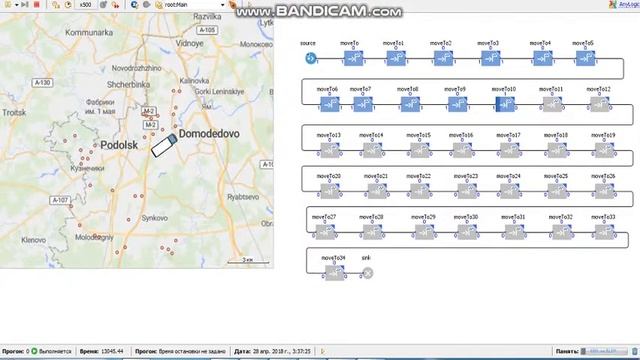Select the moveTo9 block

[x=458, y=104]
